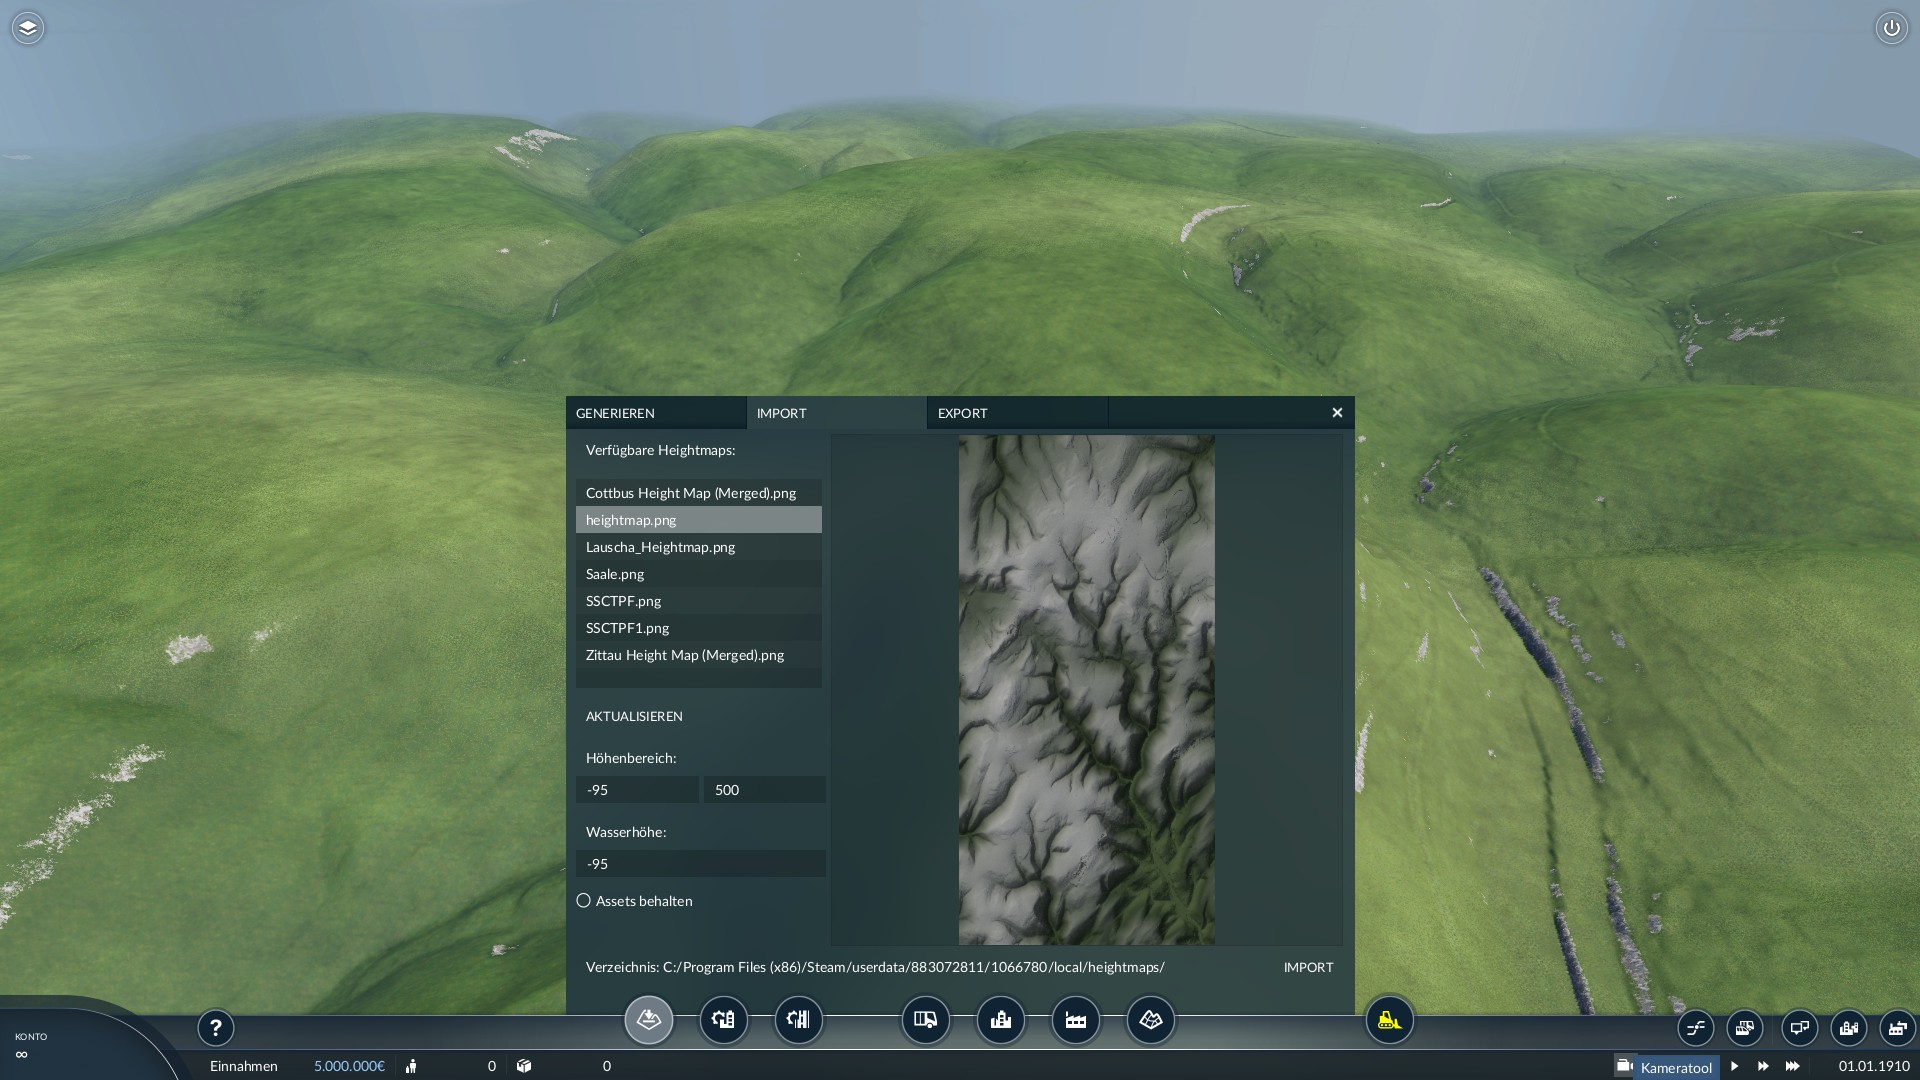This screenshot has height=1080, width=1920.
Task: Open the layers menu icon
Action: 28,28
